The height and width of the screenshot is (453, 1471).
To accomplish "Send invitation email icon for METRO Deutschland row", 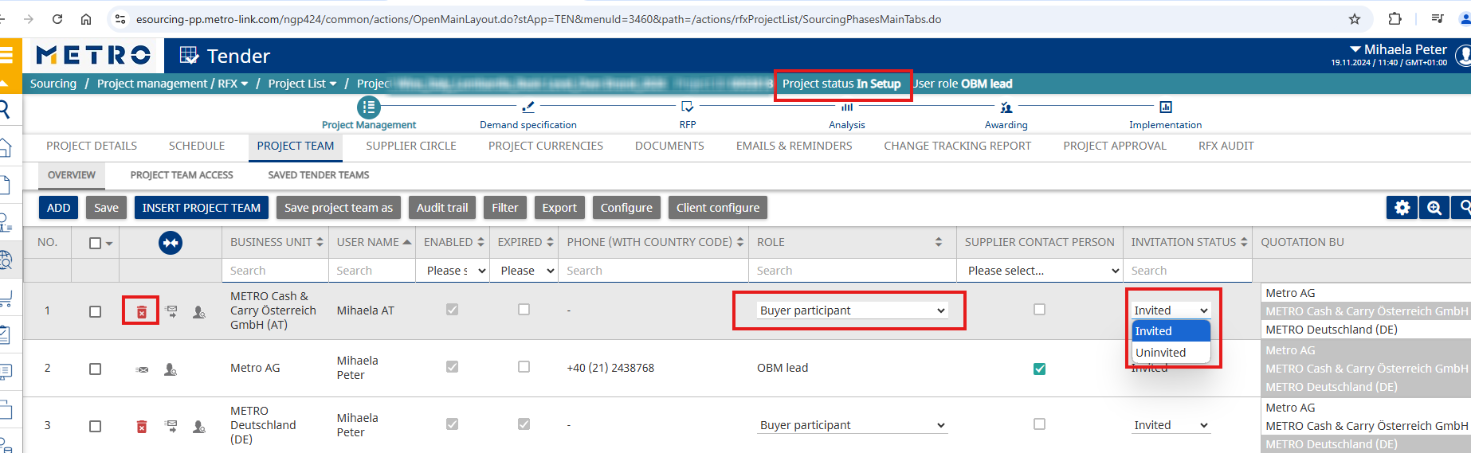I will click(x=171, y=426).
